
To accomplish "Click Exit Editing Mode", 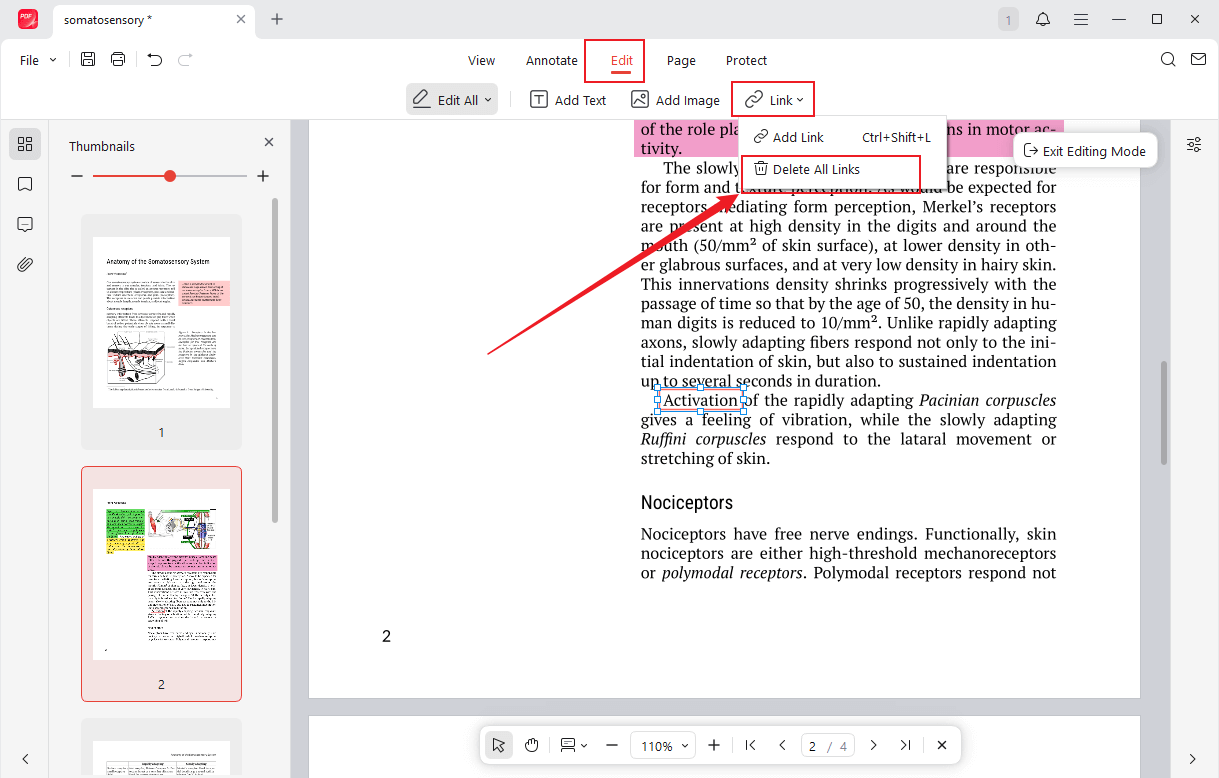I will click(1085, 151).
